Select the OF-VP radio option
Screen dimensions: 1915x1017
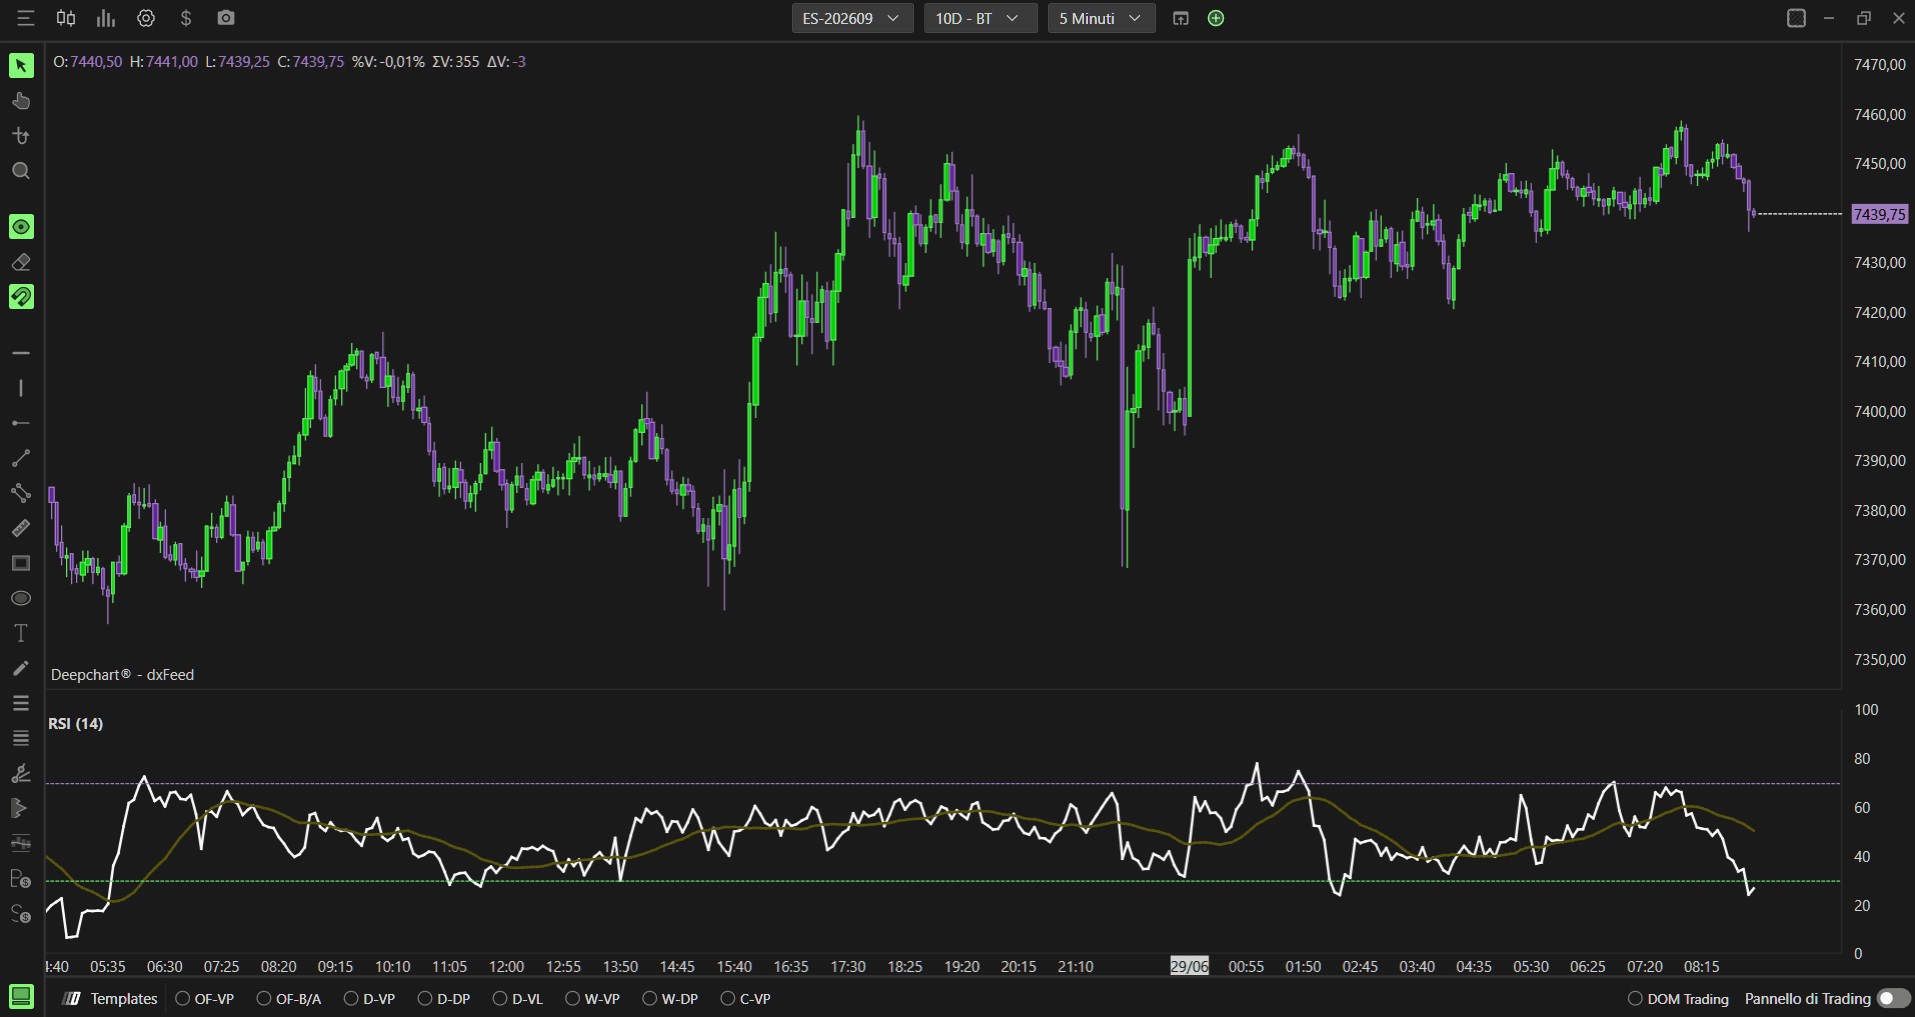(x=205, y=998)
